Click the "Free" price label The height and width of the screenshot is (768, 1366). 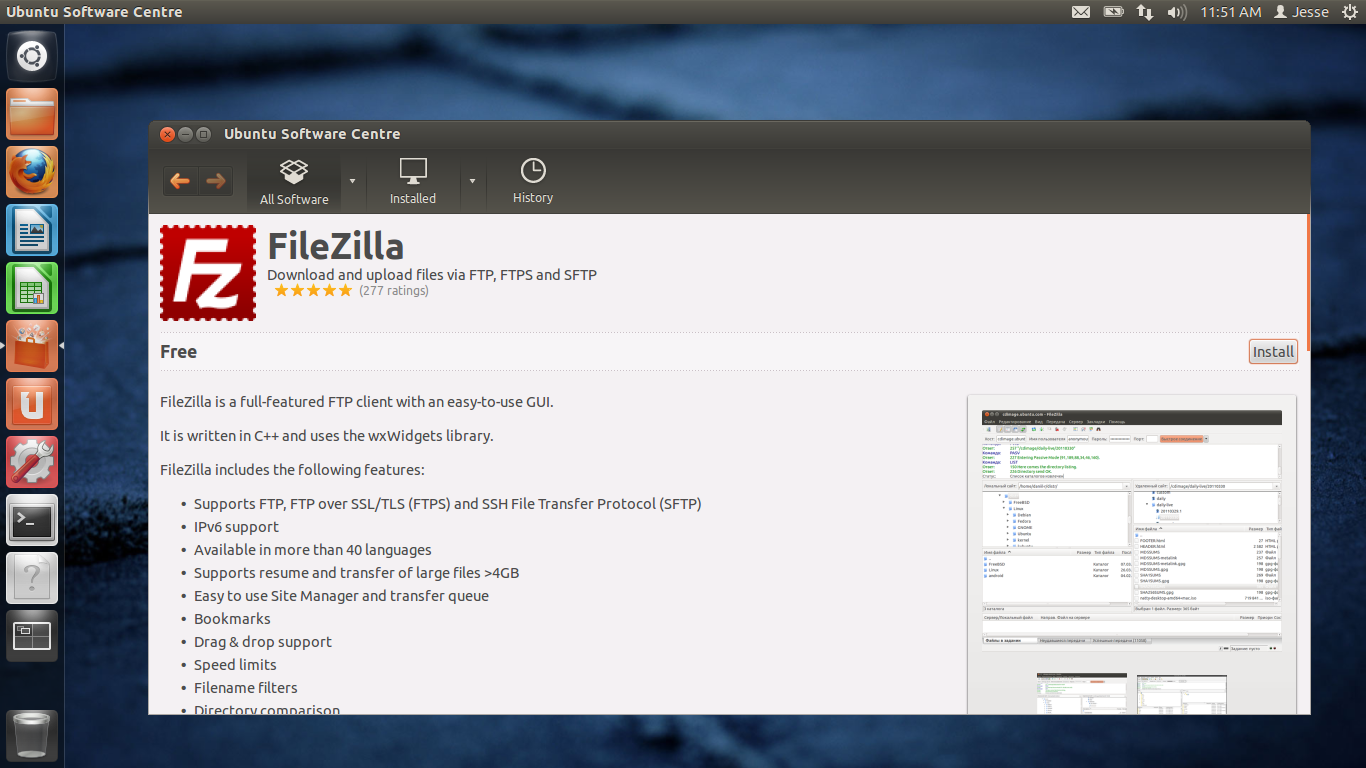(178, 352)
